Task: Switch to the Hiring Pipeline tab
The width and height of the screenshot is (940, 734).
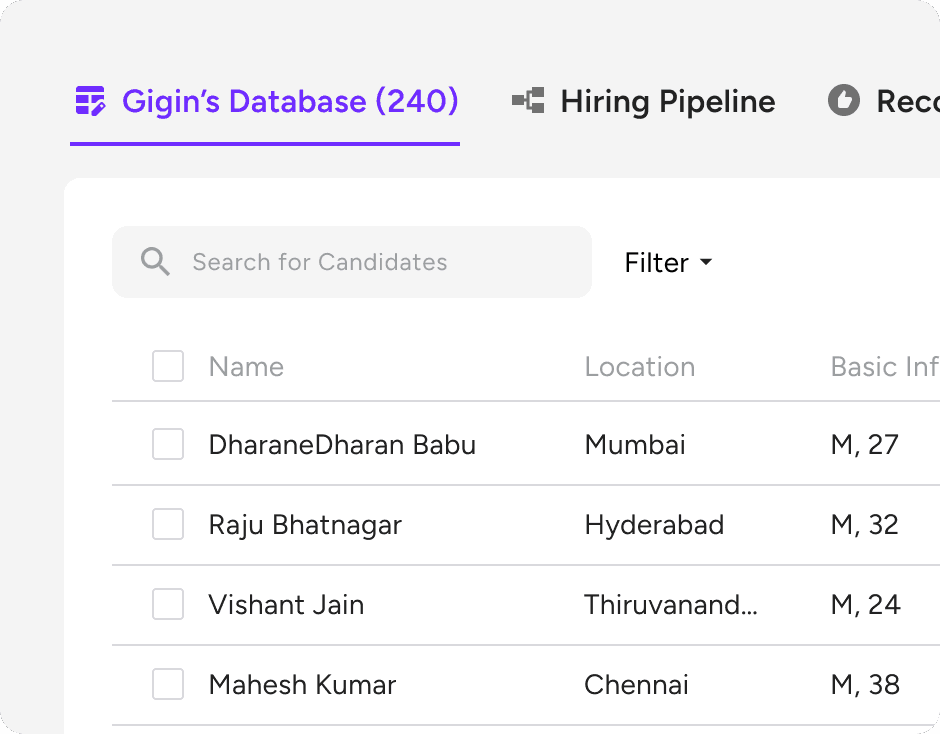Action: point(667,101)
